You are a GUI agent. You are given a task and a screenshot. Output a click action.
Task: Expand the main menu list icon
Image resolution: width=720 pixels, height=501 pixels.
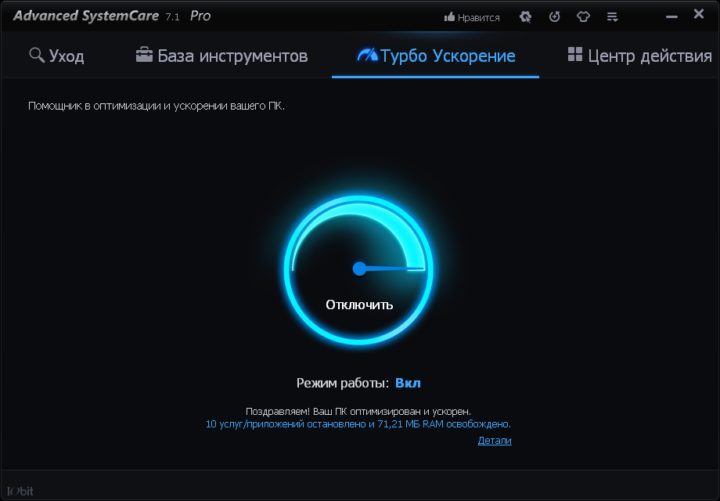(x=612, y=17)
